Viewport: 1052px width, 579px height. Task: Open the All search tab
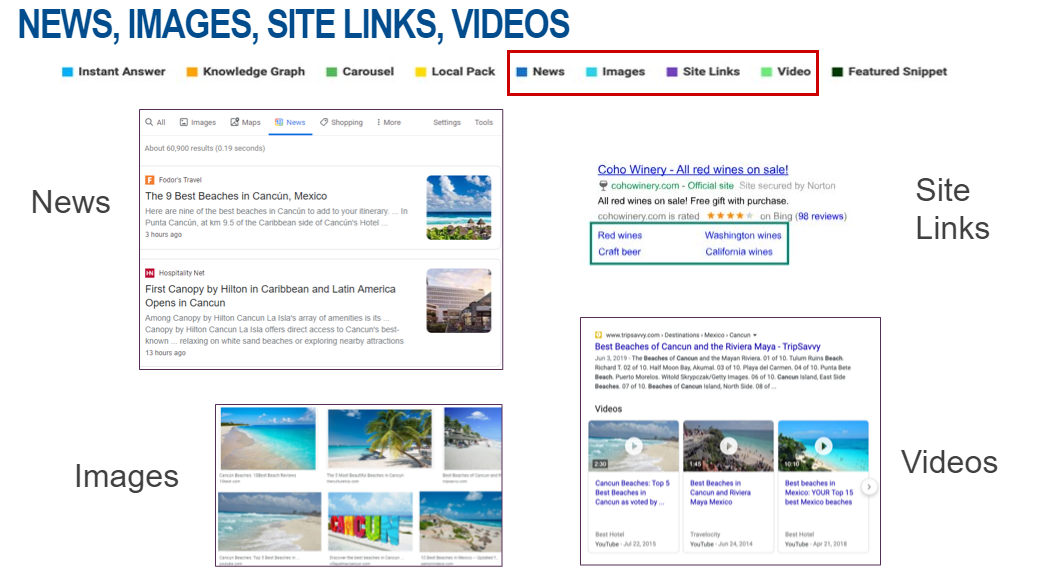coord(156,122)
